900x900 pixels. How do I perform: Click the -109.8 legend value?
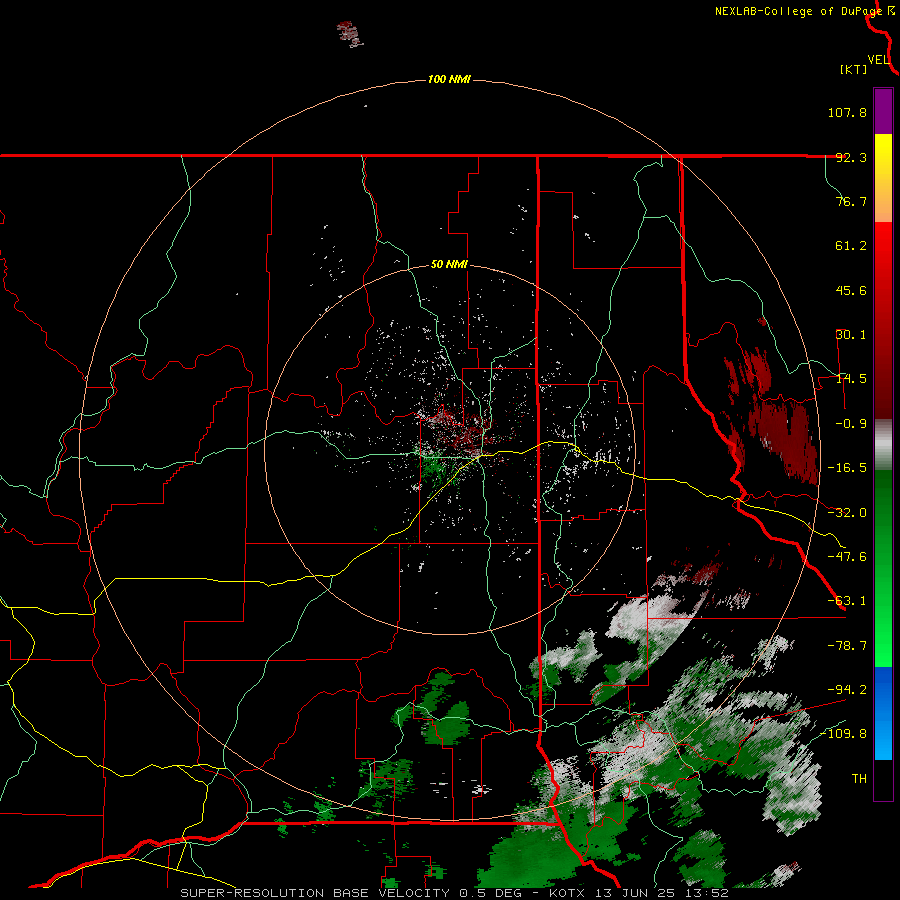(844, 734)
